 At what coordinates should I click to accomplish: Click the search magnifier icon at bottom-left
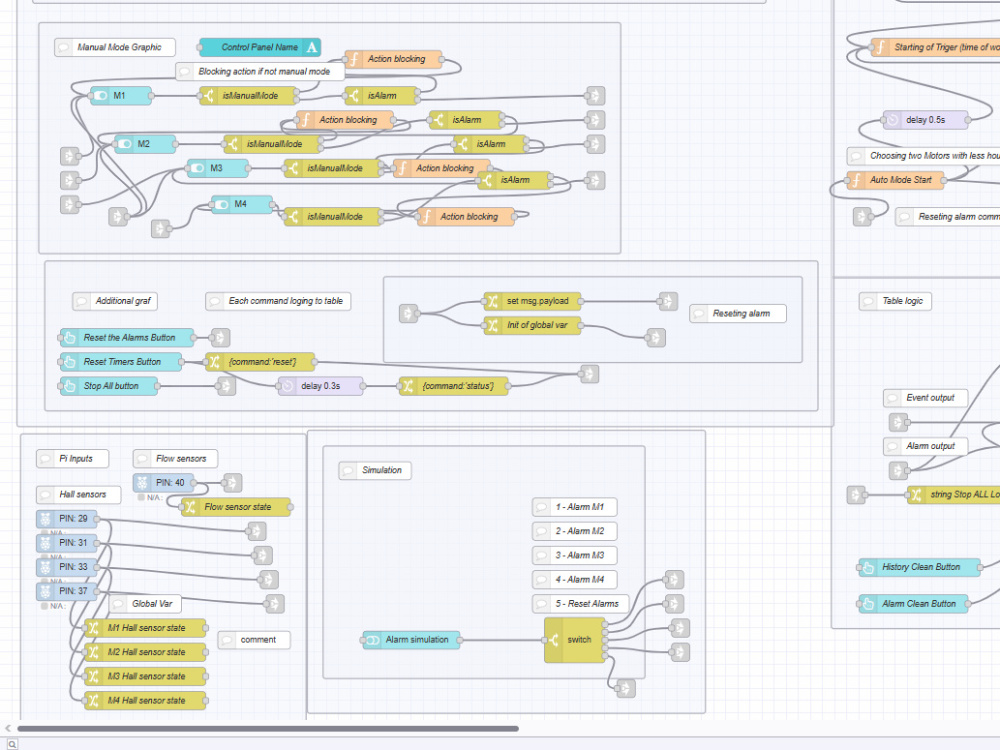11,744
